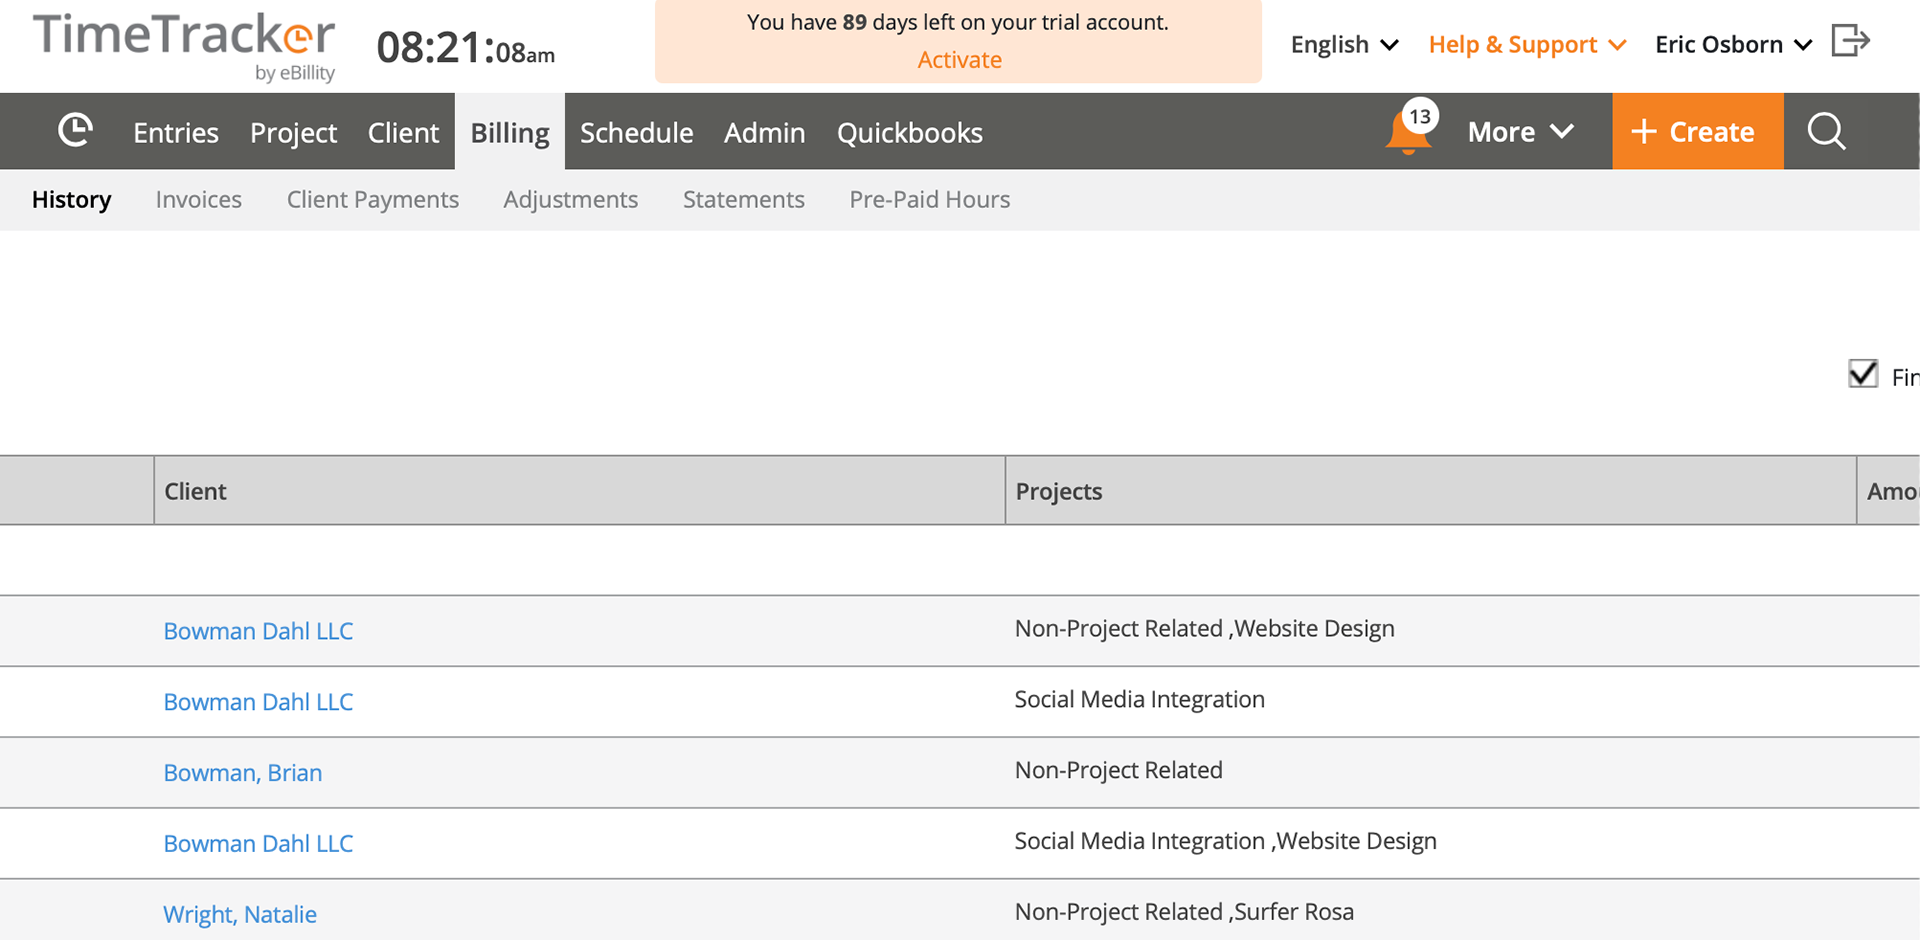Click the Activate trial link

pos(959,60)
